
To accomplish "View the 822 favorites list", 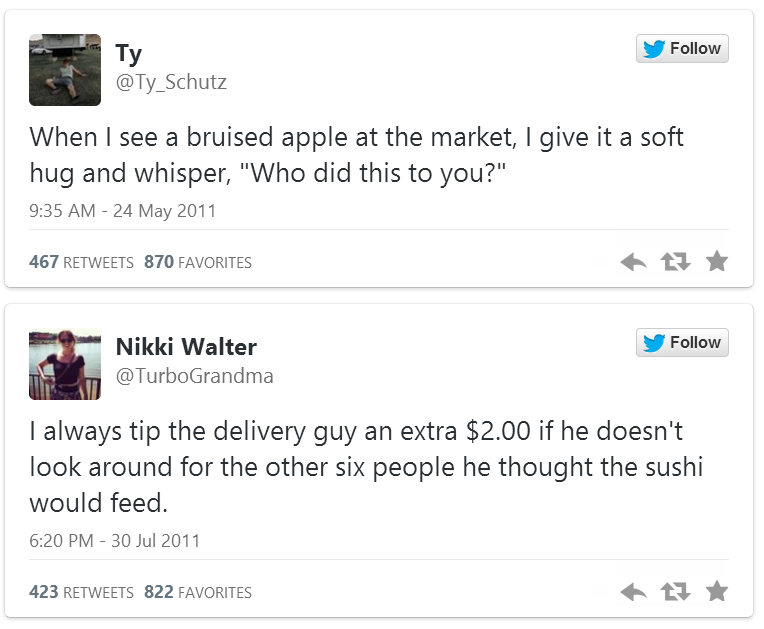I will pos(198,592).
